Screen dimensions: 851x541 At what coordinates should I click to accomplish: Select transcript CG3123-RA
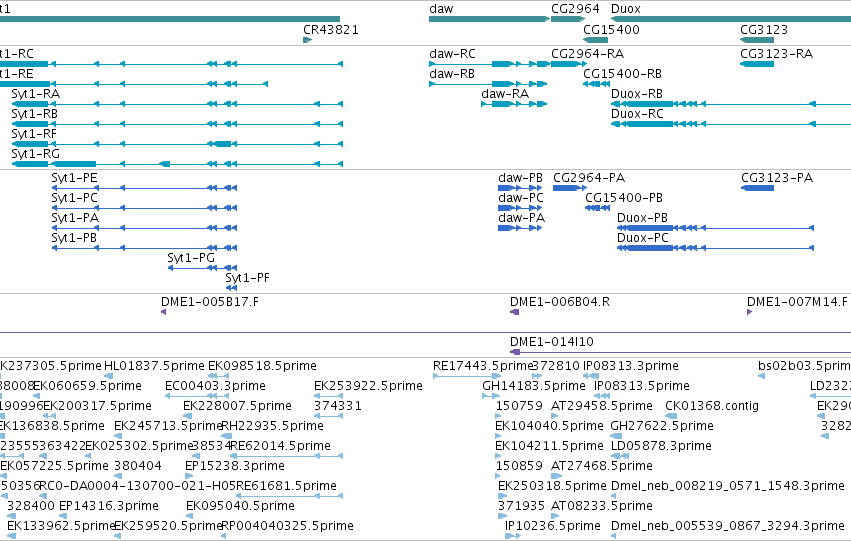click(x=776, y=54)
